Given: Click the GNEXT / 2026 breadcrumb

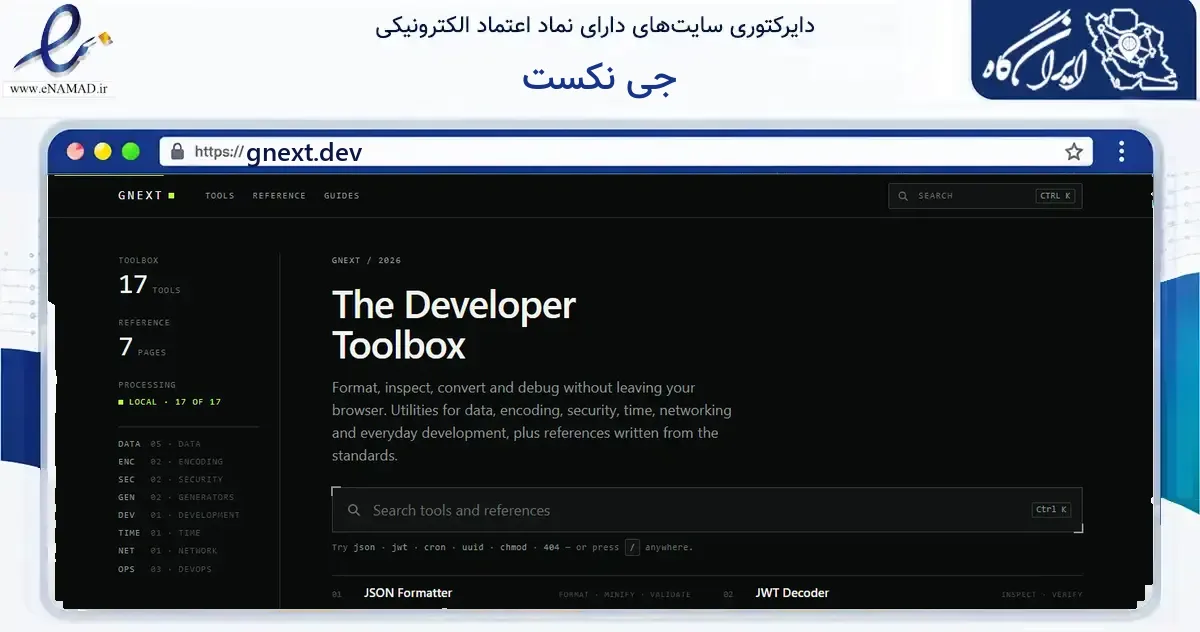Looking at the screenshot, I should [366, 260].
